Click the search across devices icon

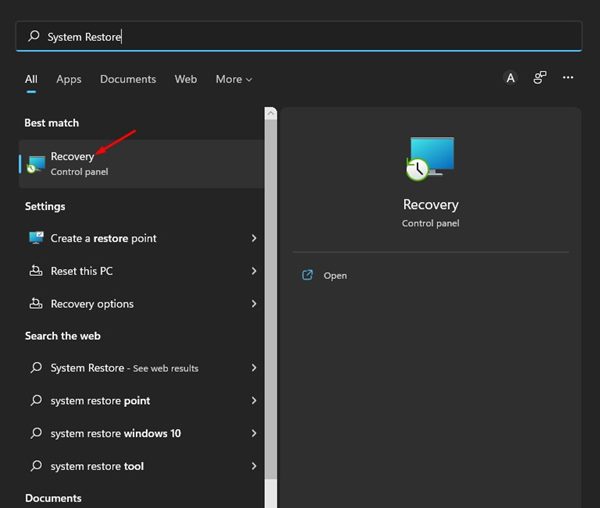(540, 78)
